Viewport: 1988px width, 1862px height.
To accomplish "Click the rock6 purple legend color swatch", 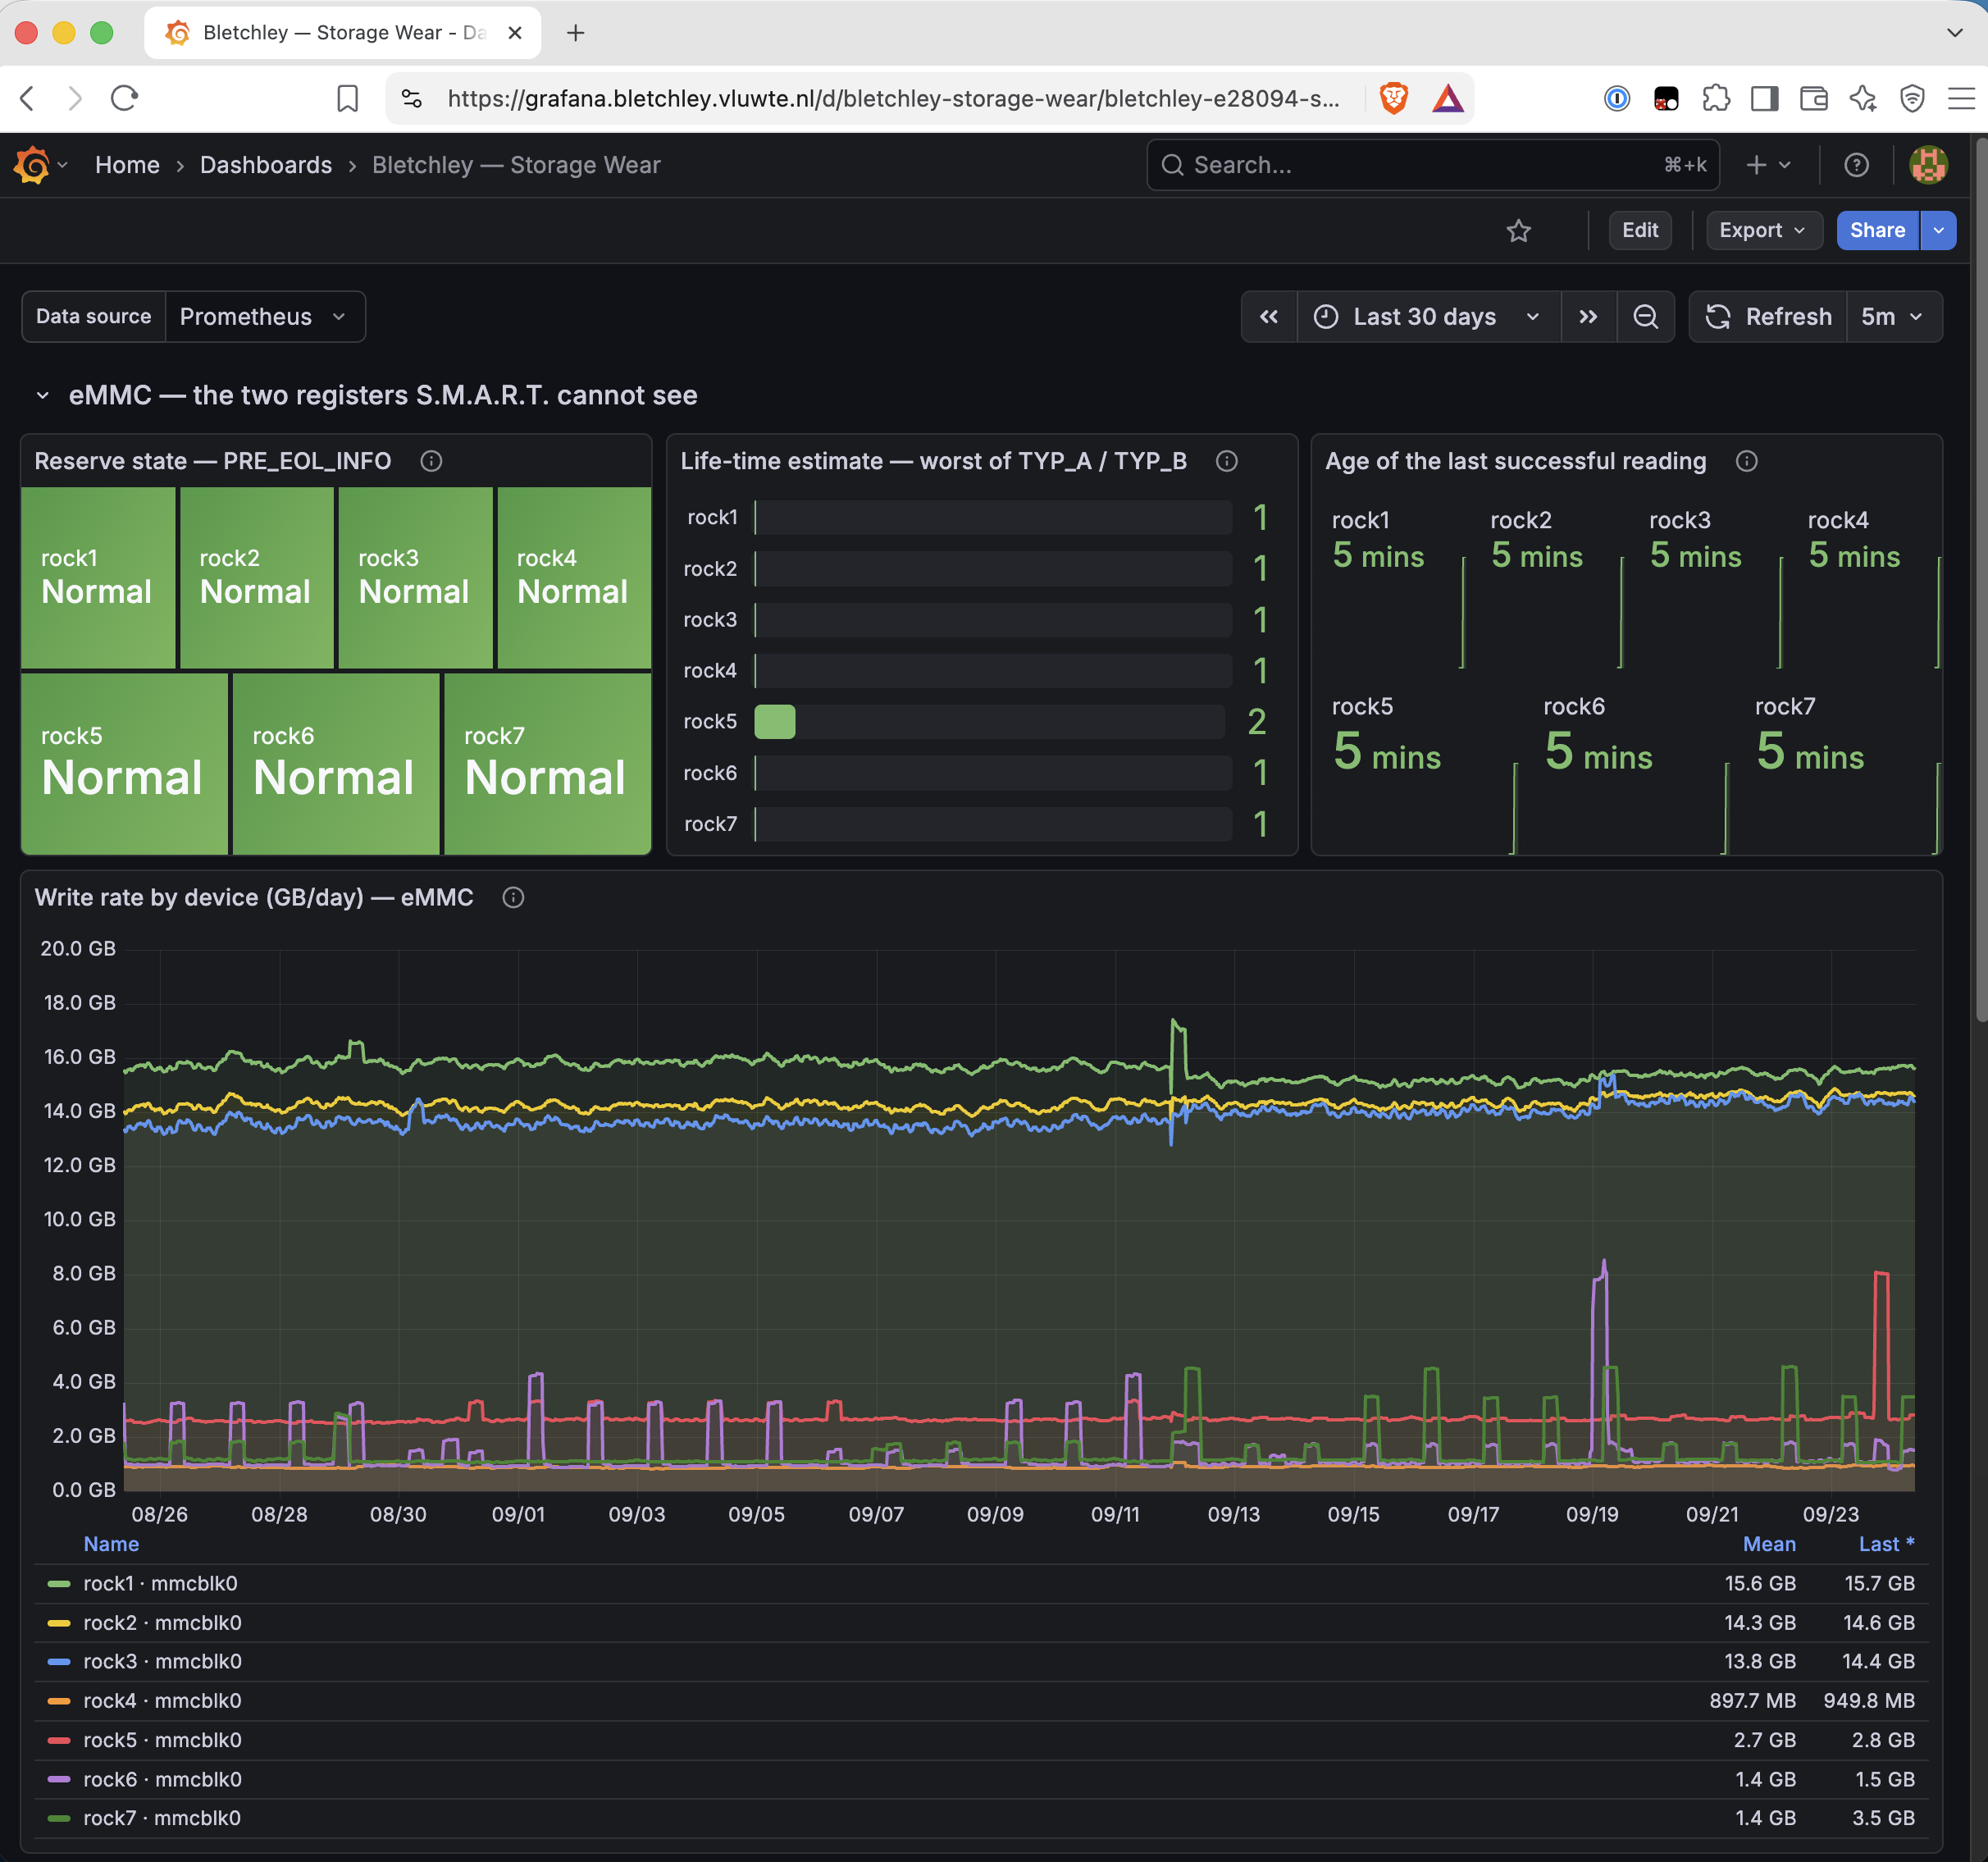I will [59, 1779].
